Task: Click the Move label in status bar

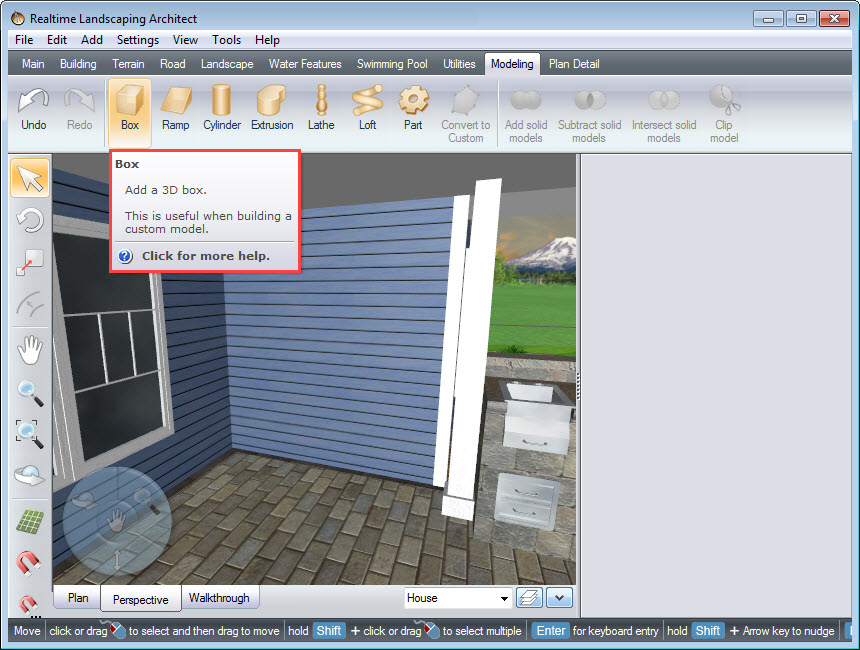Action: (27, 631)
